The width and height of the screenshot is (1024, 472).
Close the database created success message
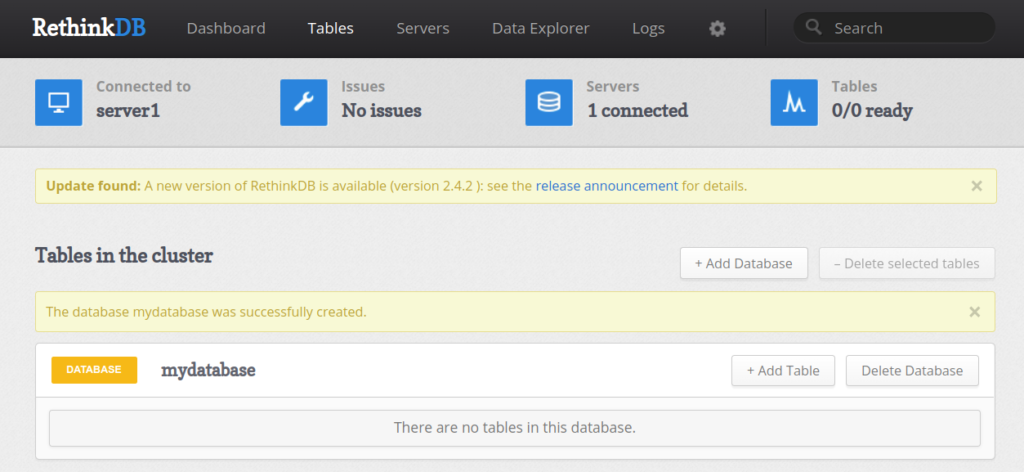(974, 312)
